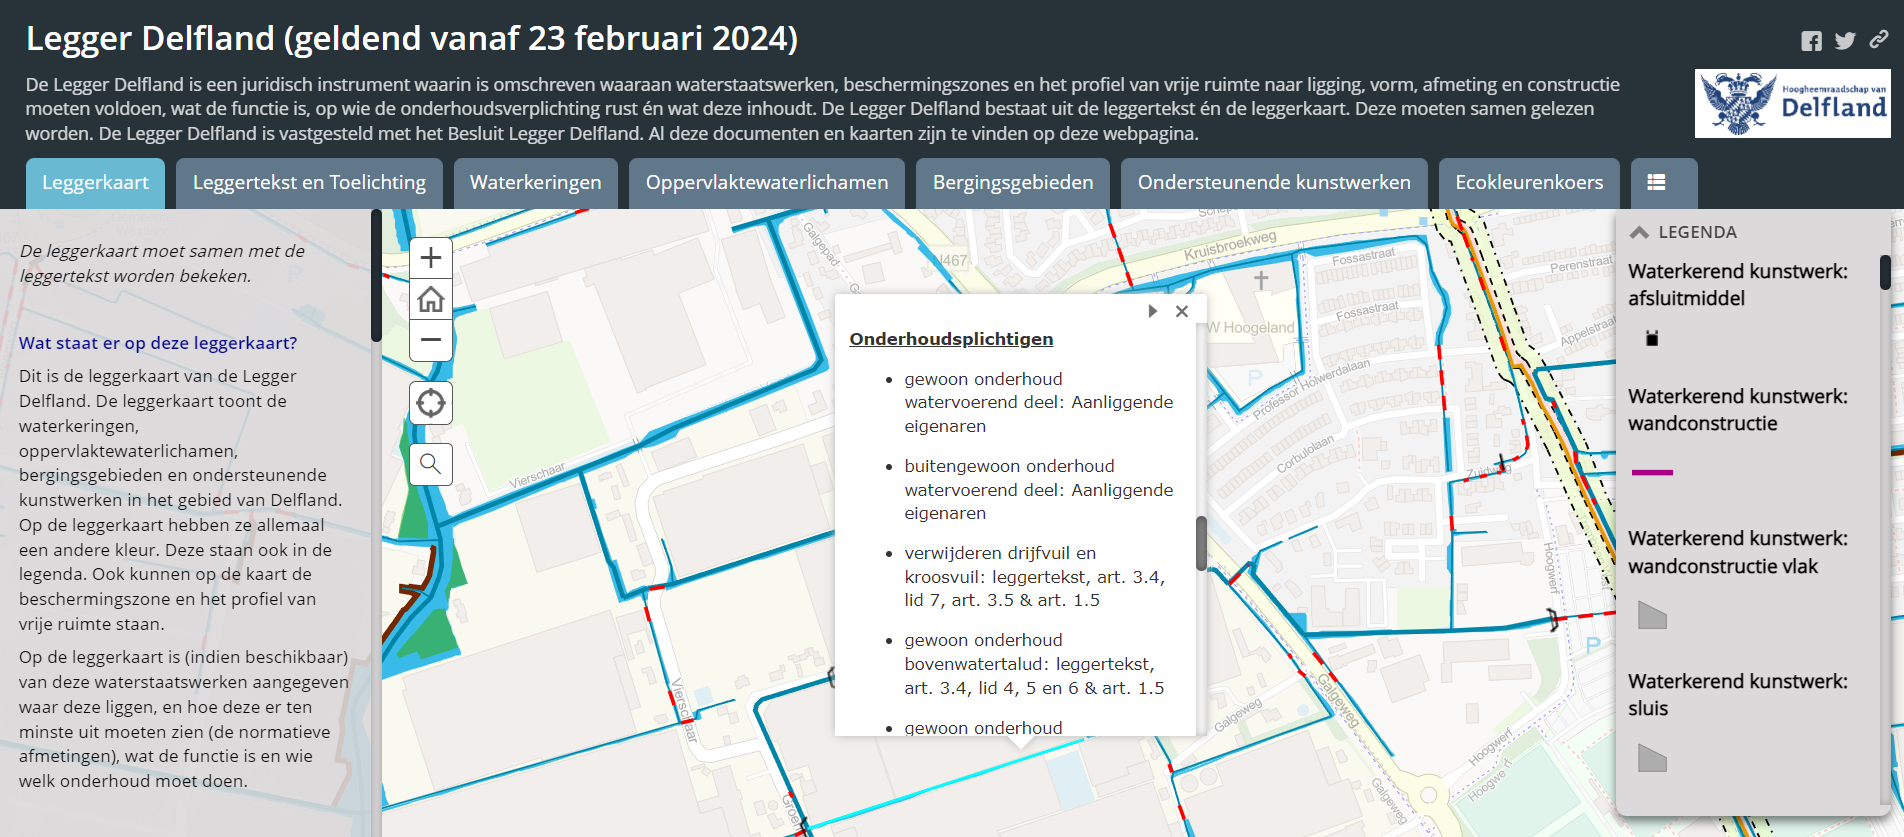Click the Kruisbroekweg street label
Viewport: 1904px width, 837px height.
[x=1230, y=246]
